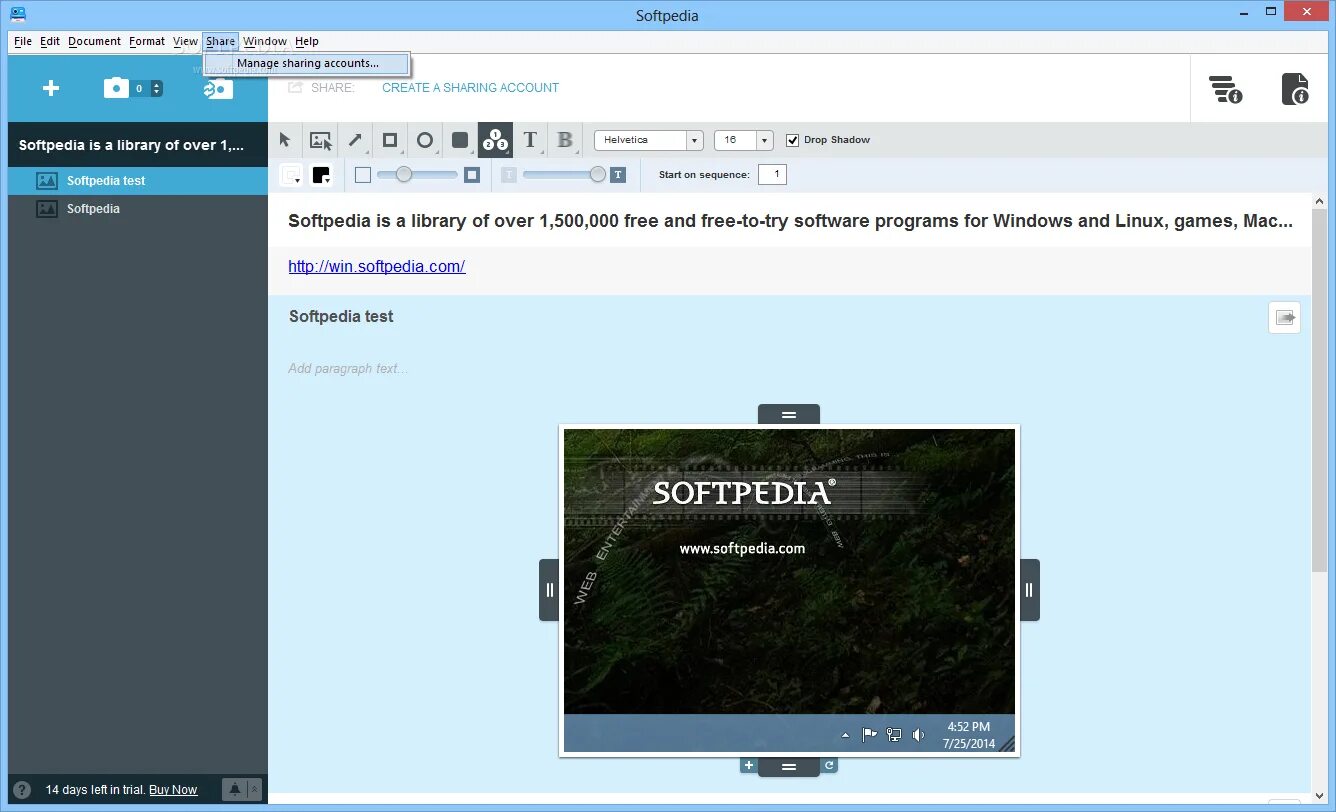
Task: Click thick outline square beside thickness slider
Action: click(472, 175)
